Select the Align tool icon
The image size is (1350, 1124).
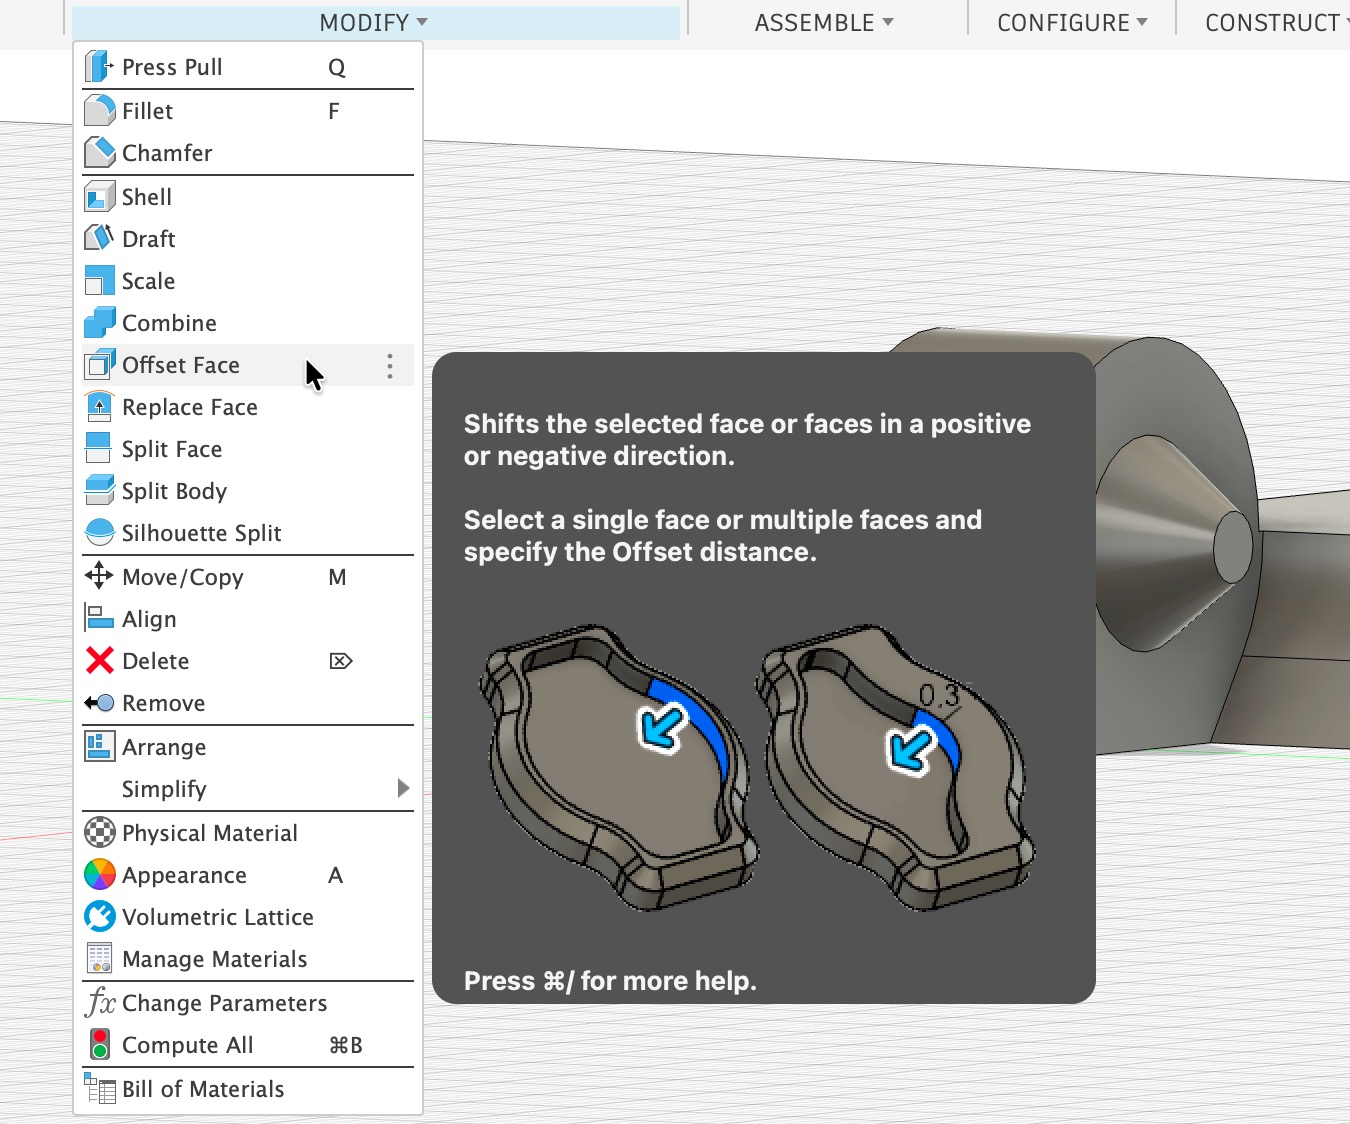click(99, 619)
